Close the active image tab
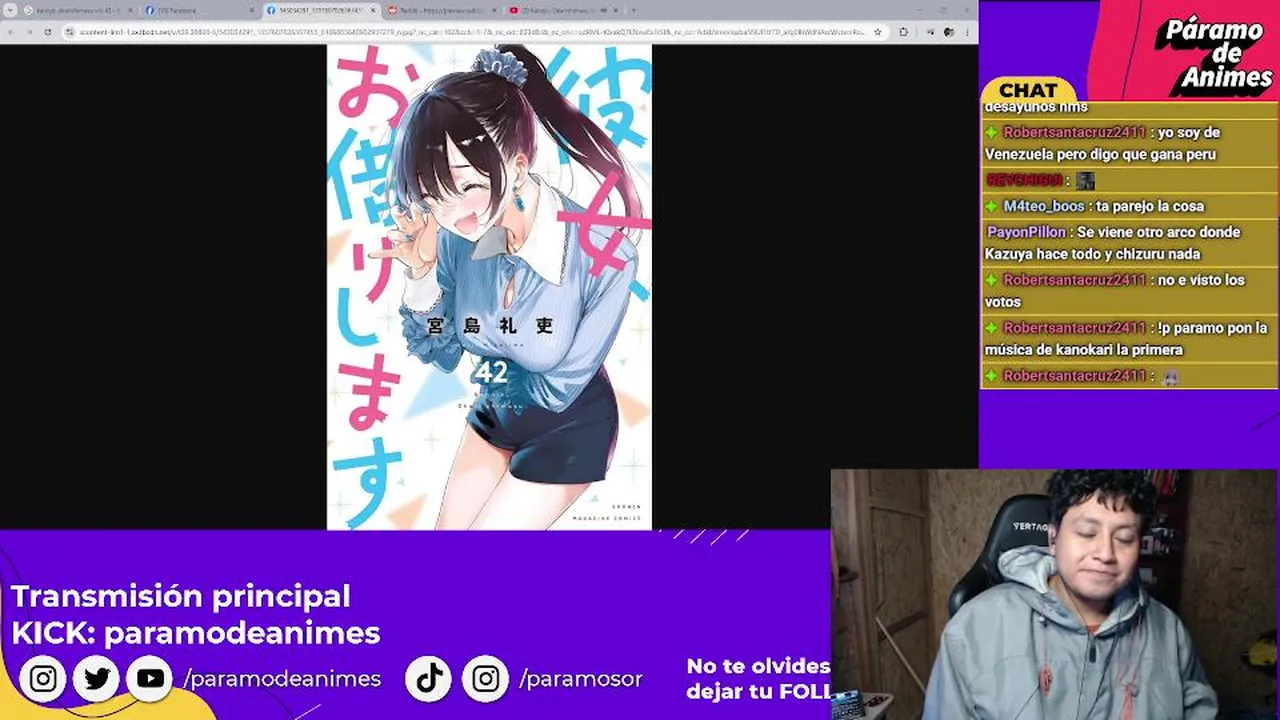Screen dimensions: 1280x720 pyautogui.click(x=373, y=10)
